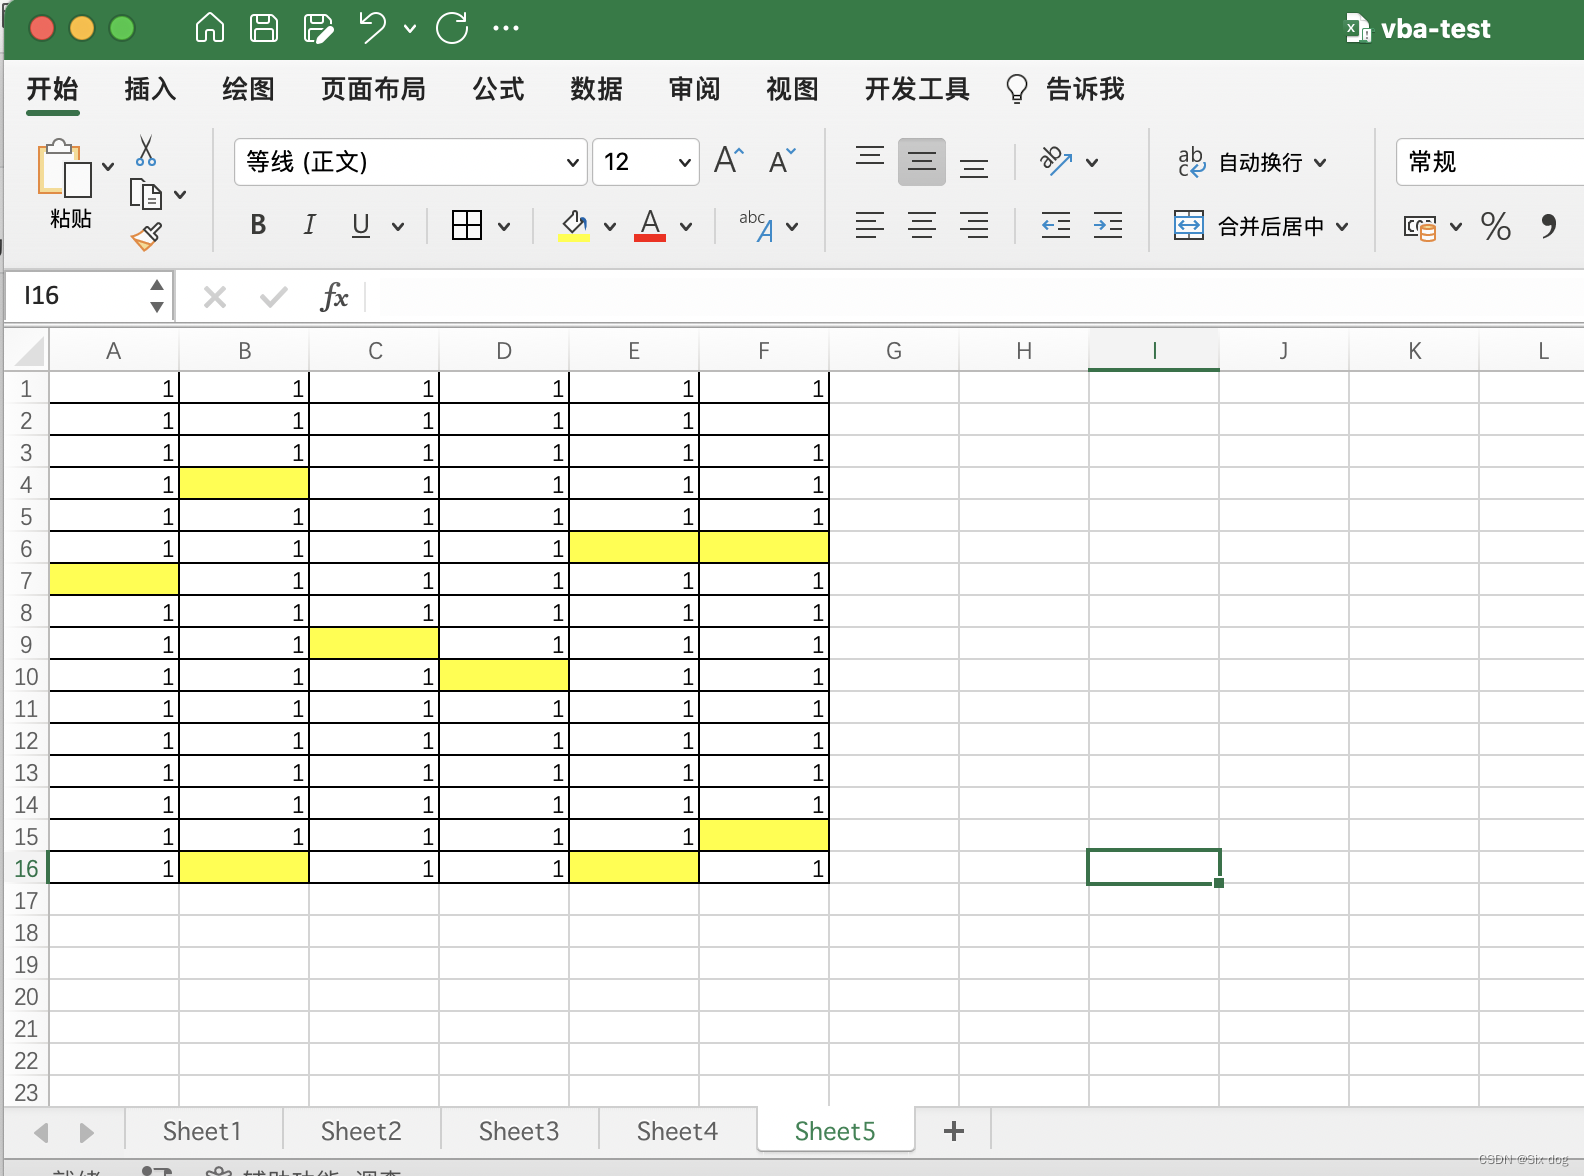The height and width of the screenshot is (1176, 1584).
Task: Decrease font size with small A
Action: click(x=782, y=160)
